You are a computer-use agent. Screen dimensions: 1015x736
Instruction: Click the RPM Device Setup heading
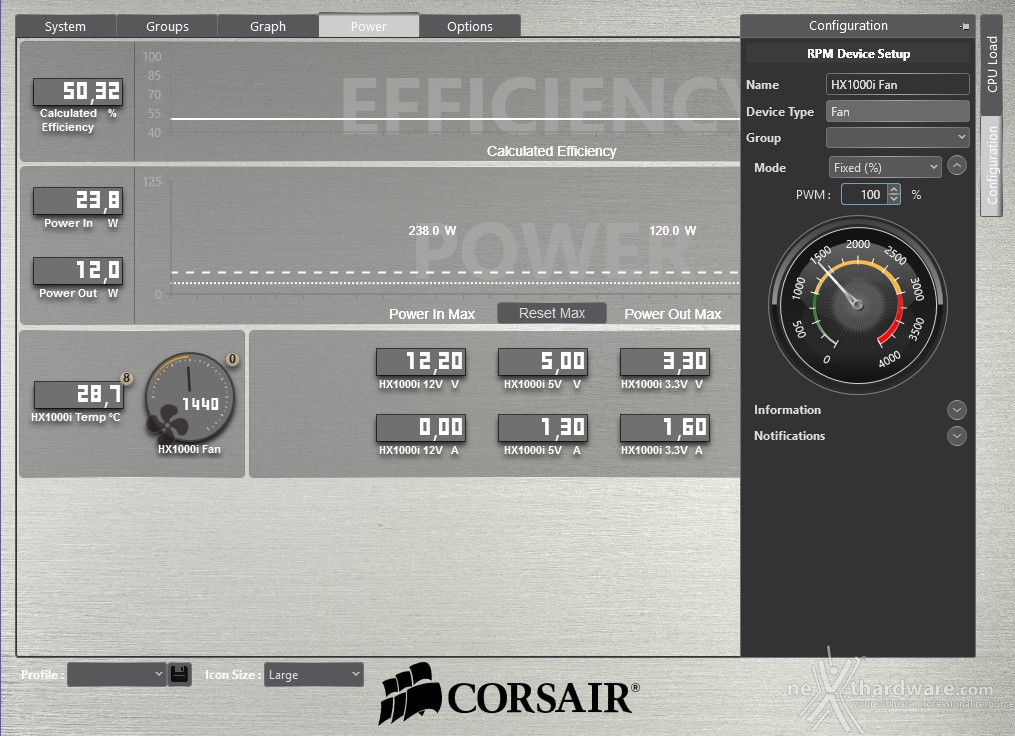pyautogui.click(x=858, y=54)
